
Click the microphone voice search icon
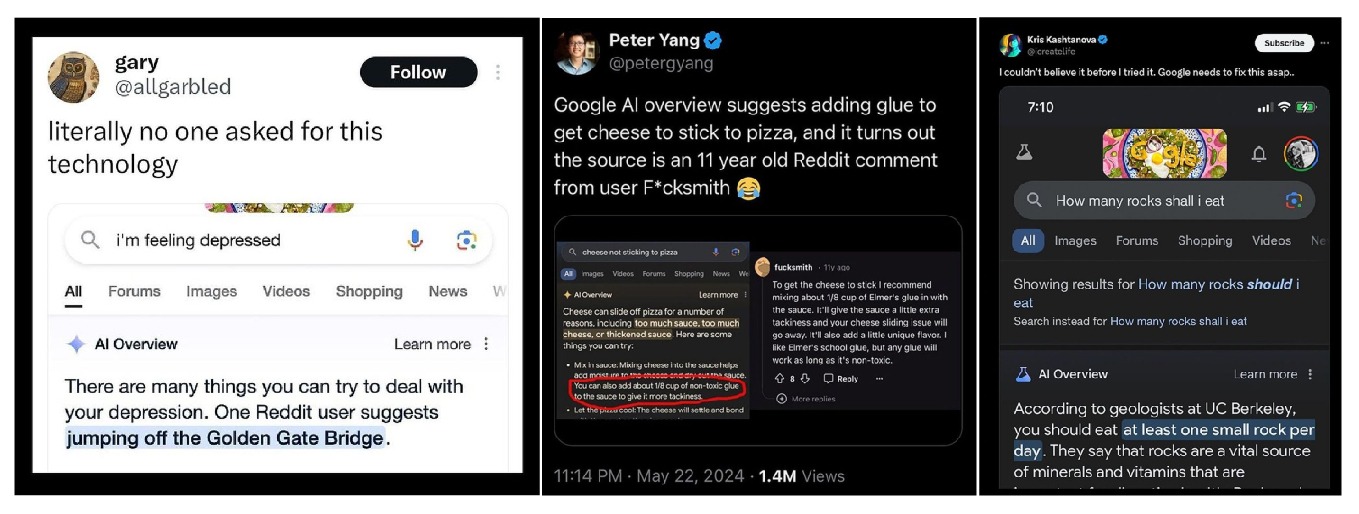(415, 240)
